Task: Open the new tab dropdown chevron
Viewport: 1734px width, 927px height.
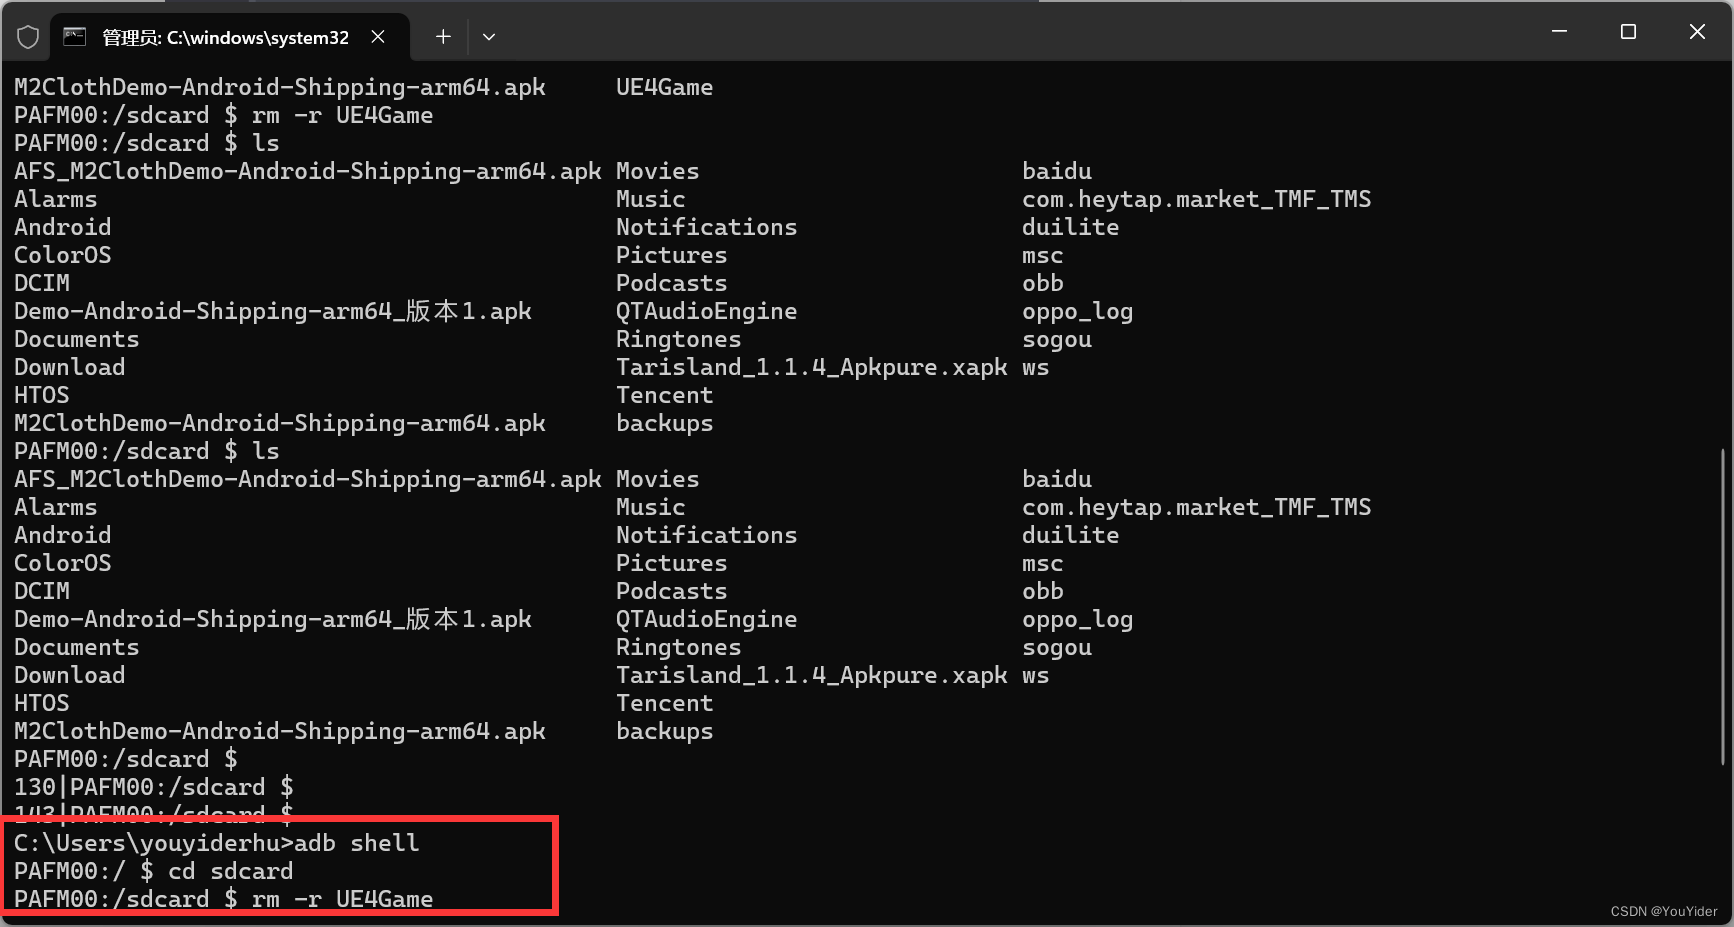Action: pyautogui.click(x=489, y=36)
